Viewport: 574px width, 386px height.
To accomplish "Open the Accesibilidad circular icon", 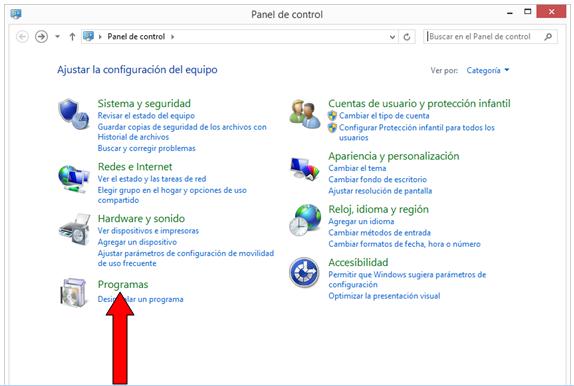I will [x=304, y=272].
